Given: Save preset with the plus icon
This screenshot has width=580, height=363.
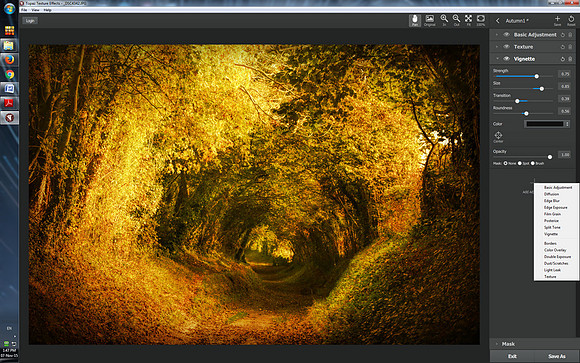Looking at the screenshot, I should coord(557,20).
